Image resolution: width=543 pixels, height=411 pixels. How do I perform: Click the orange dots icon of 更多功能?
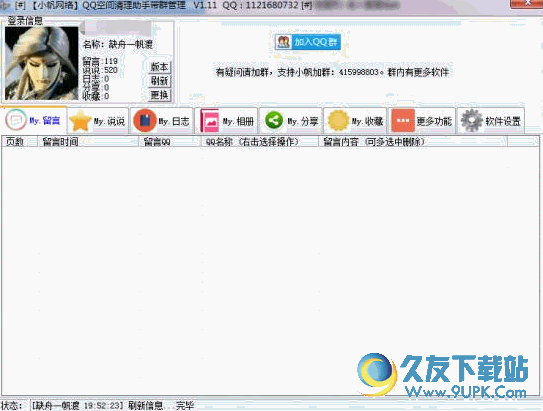[x=403, y=121]
